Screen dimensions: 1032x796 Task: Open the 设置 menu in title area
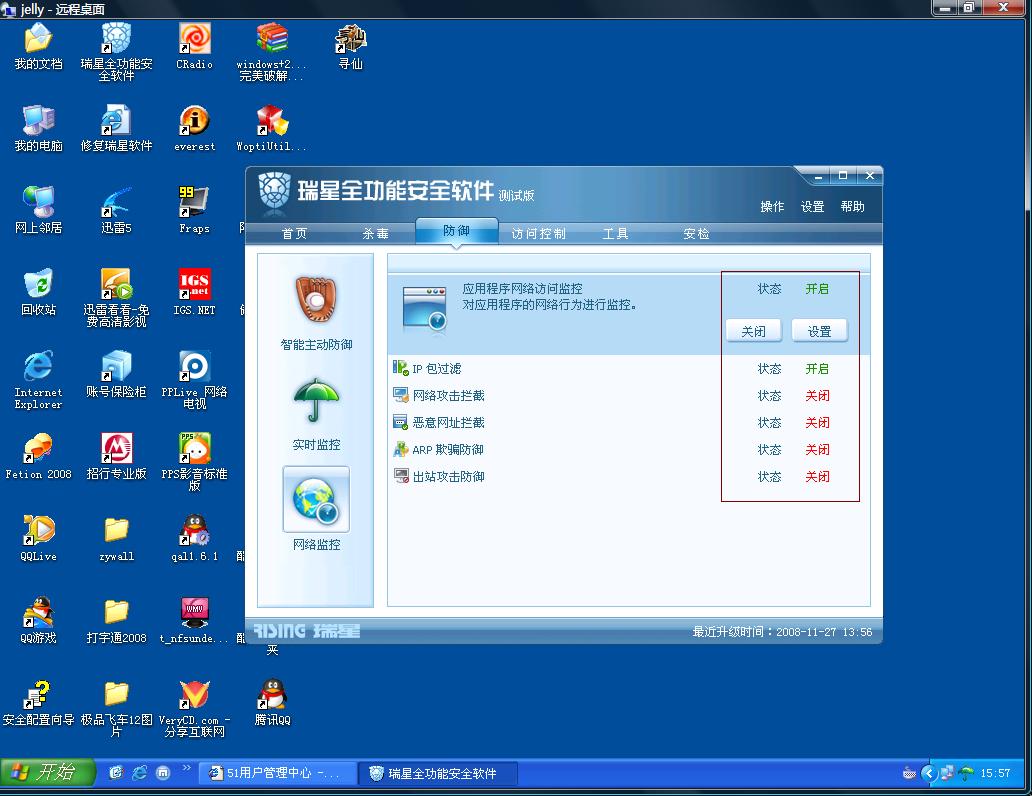(812, 206)
